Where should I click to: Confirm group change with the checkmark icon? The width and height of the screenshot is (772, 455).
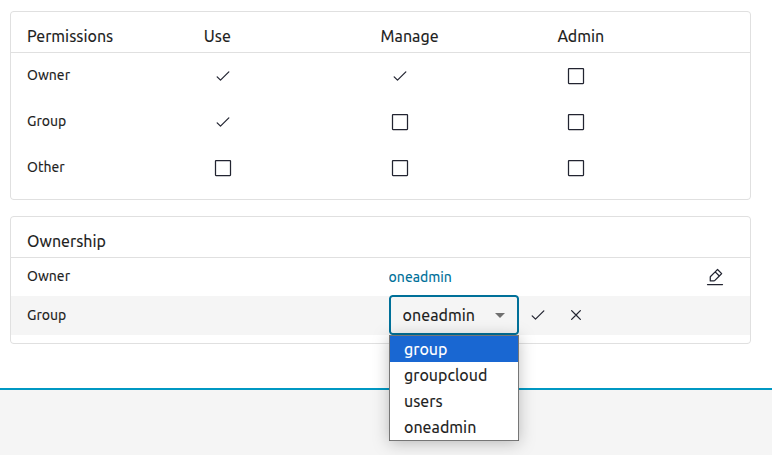click(x=538, y=315)
